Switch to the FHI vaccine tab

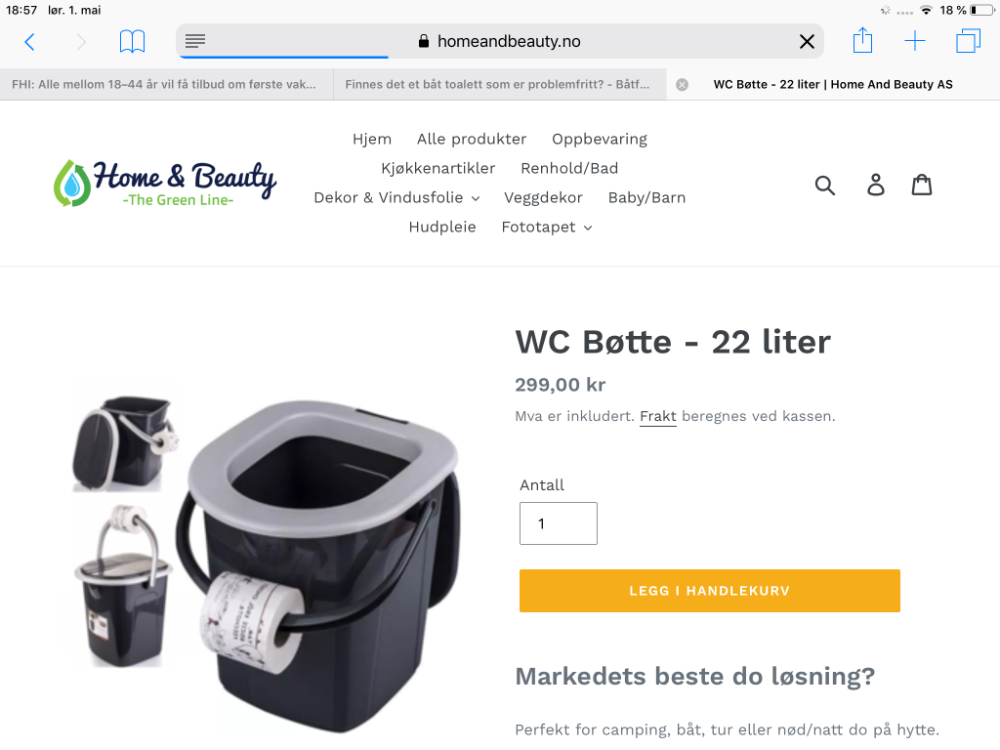tap(165, 84)
